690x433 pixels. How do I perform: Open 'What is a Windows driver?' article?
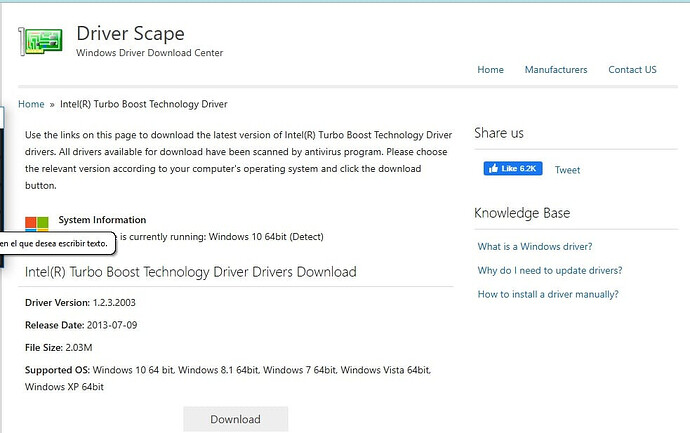click(535, 246)
